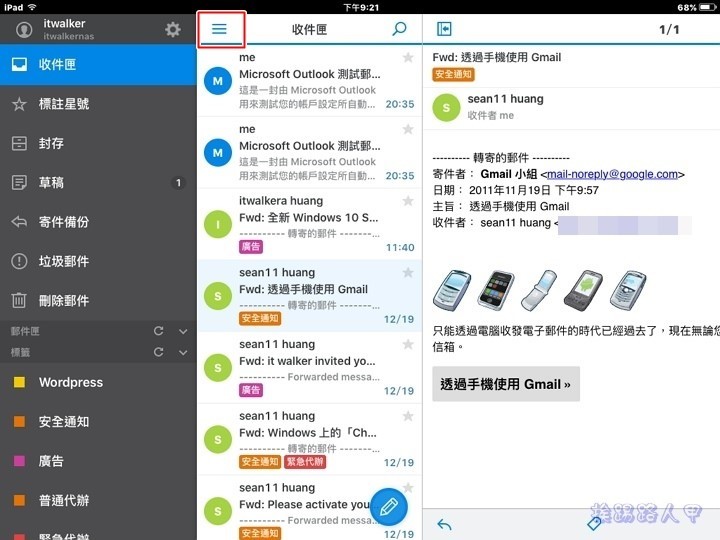Tap the 1/1 message counter
Viewport: 720px width, 540px height.
669,29
